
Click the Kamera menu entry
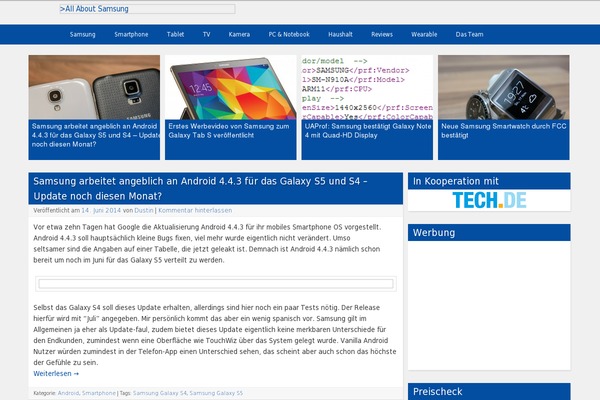[239, 34]
